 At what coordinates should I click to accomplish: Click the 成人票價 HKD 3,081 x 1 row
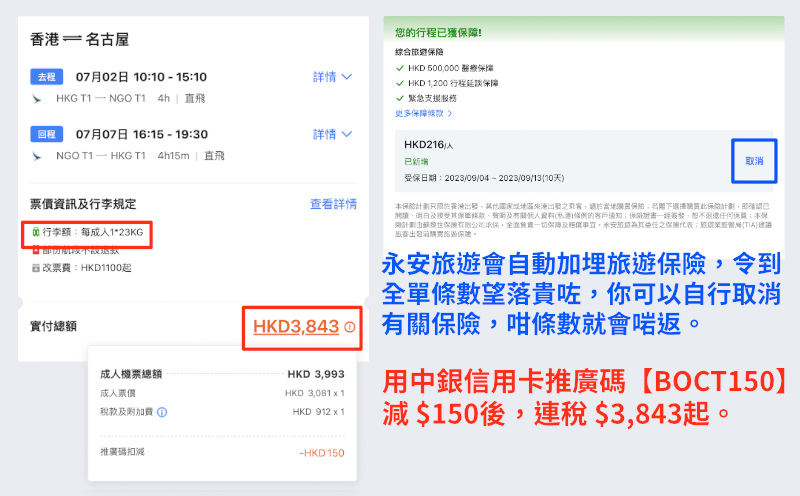pyautogui.click(x=222, y=393)
